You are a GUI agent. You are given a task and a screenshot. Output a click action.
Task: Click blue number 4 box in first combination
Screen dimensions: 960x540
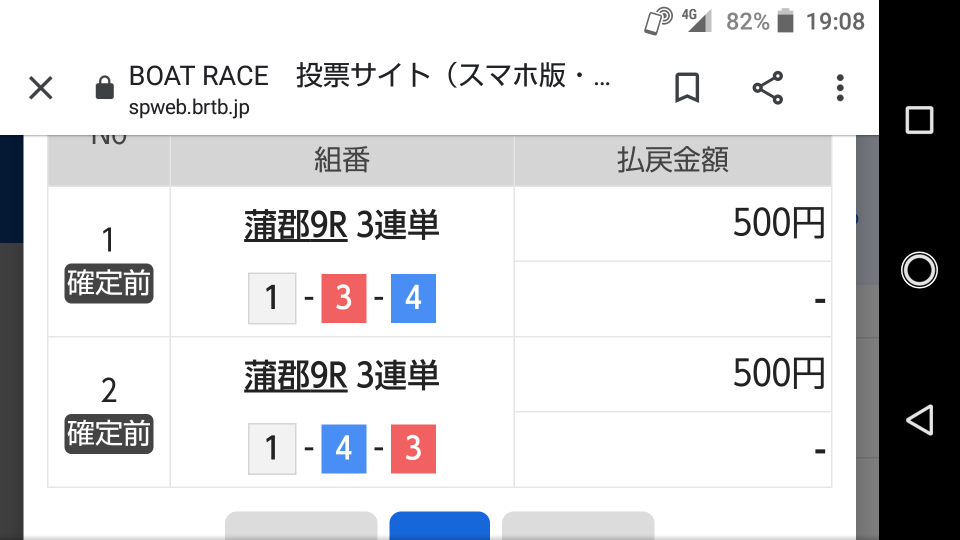[413, 298]
